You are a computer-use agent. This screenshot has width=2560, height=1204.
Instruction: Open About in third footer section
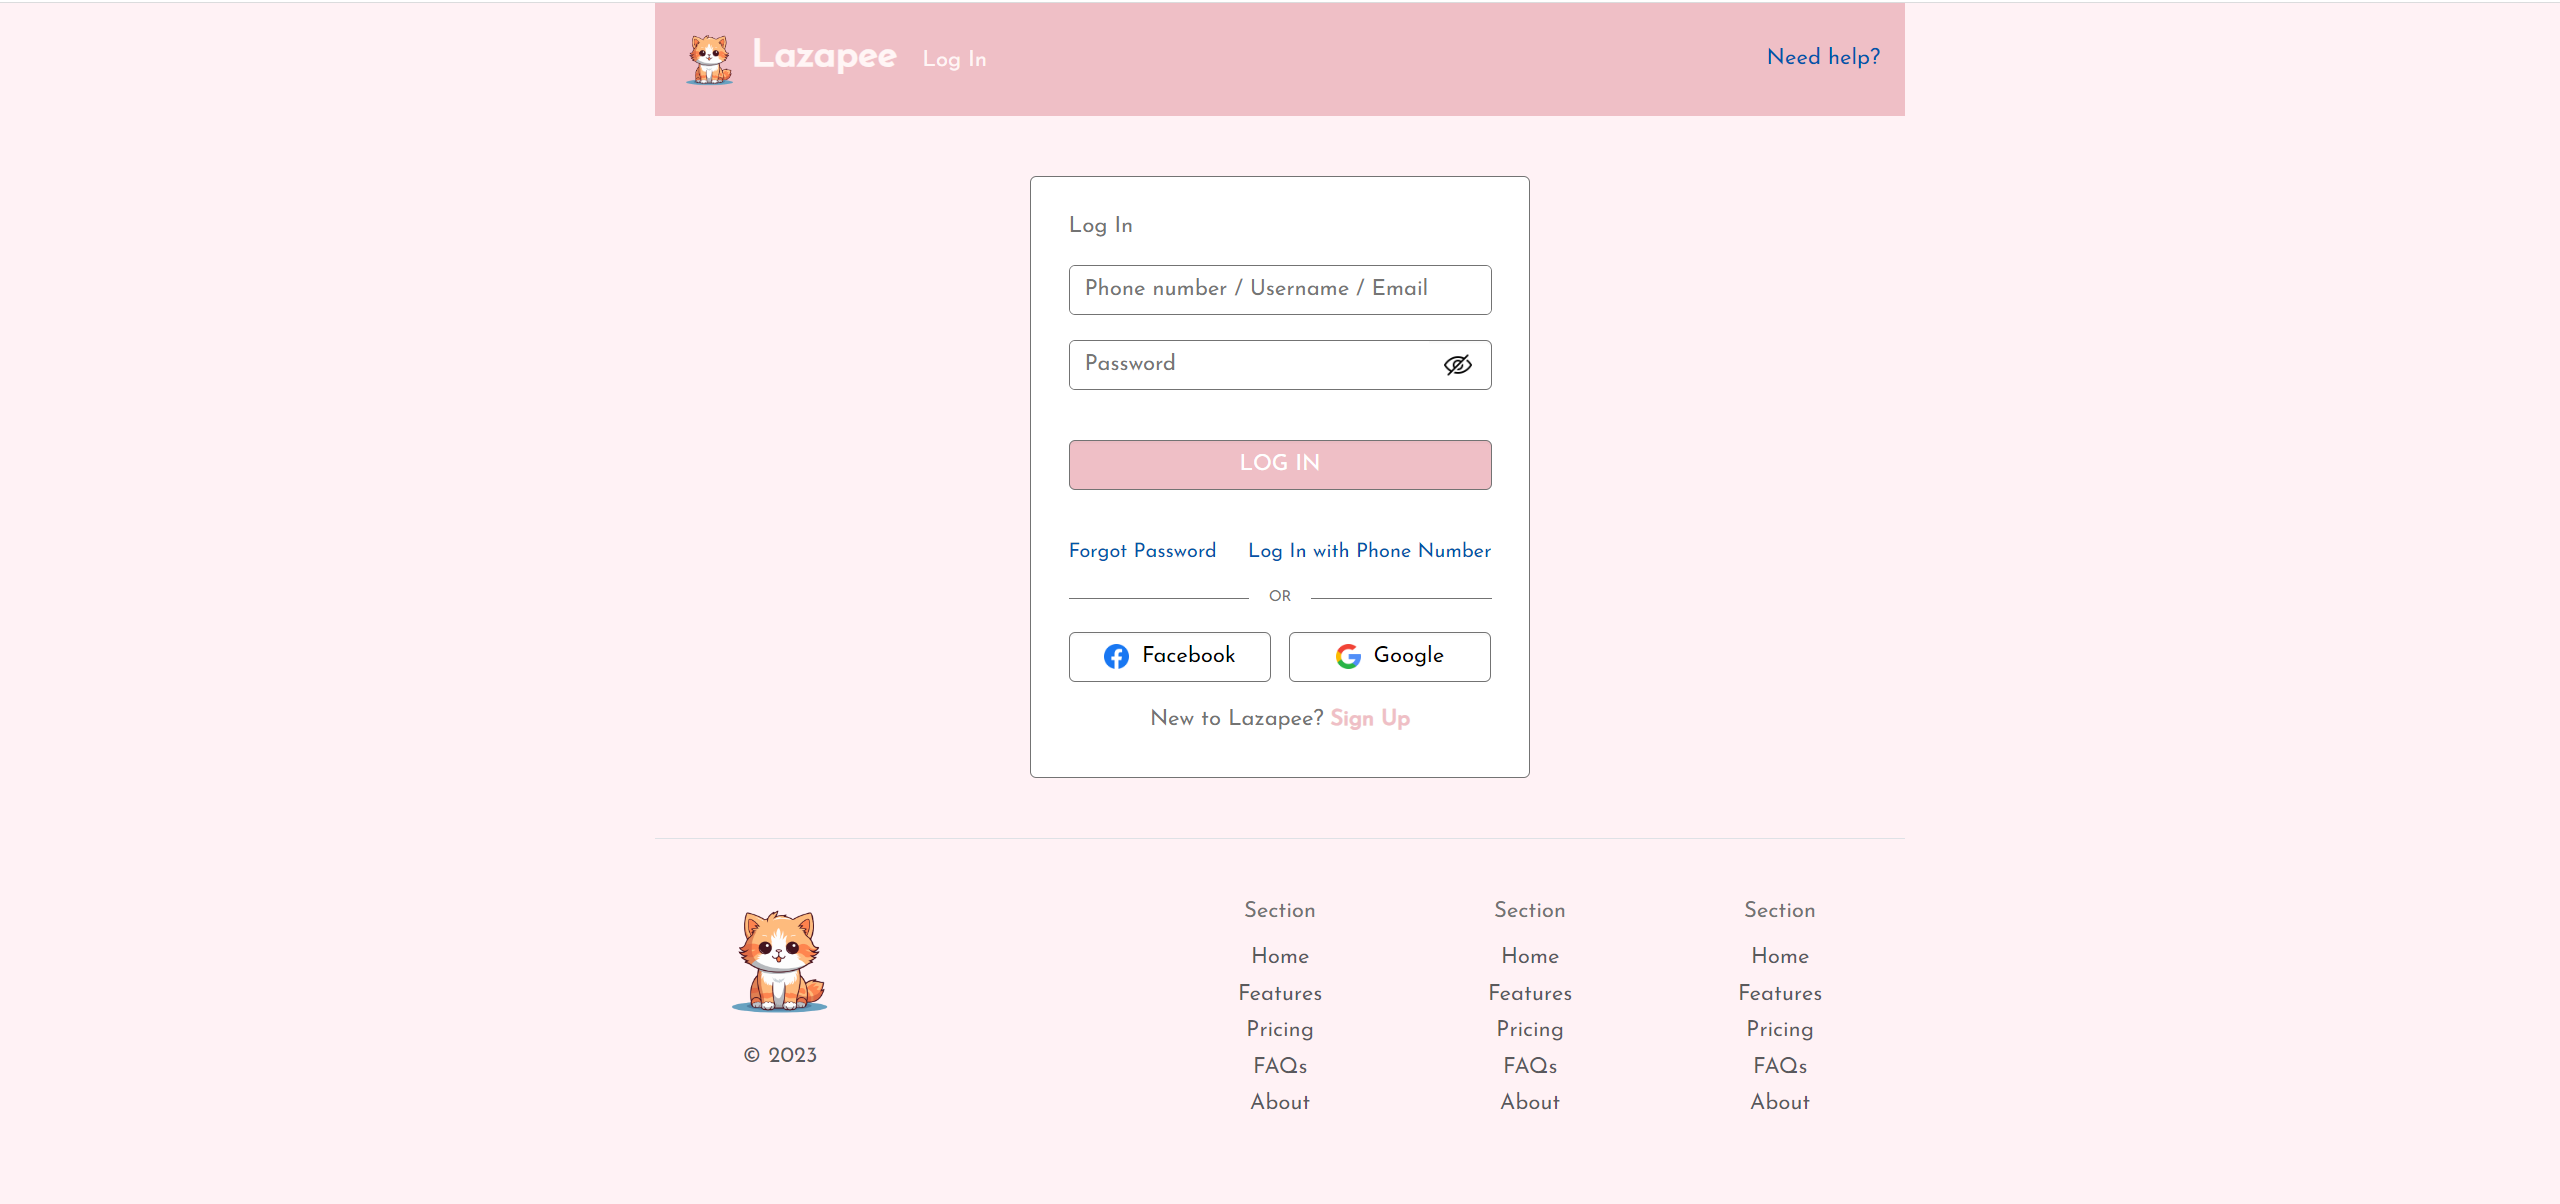point(1779,1102)
